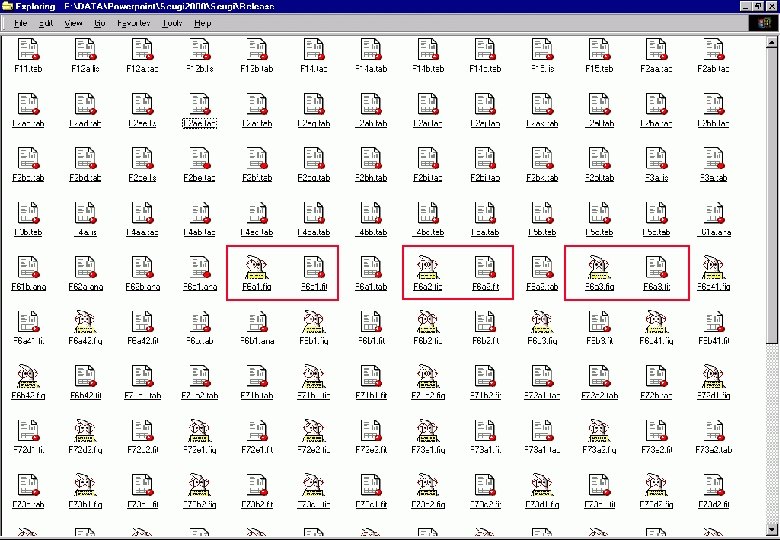Select the F15.tab file icon

point(599,50)
